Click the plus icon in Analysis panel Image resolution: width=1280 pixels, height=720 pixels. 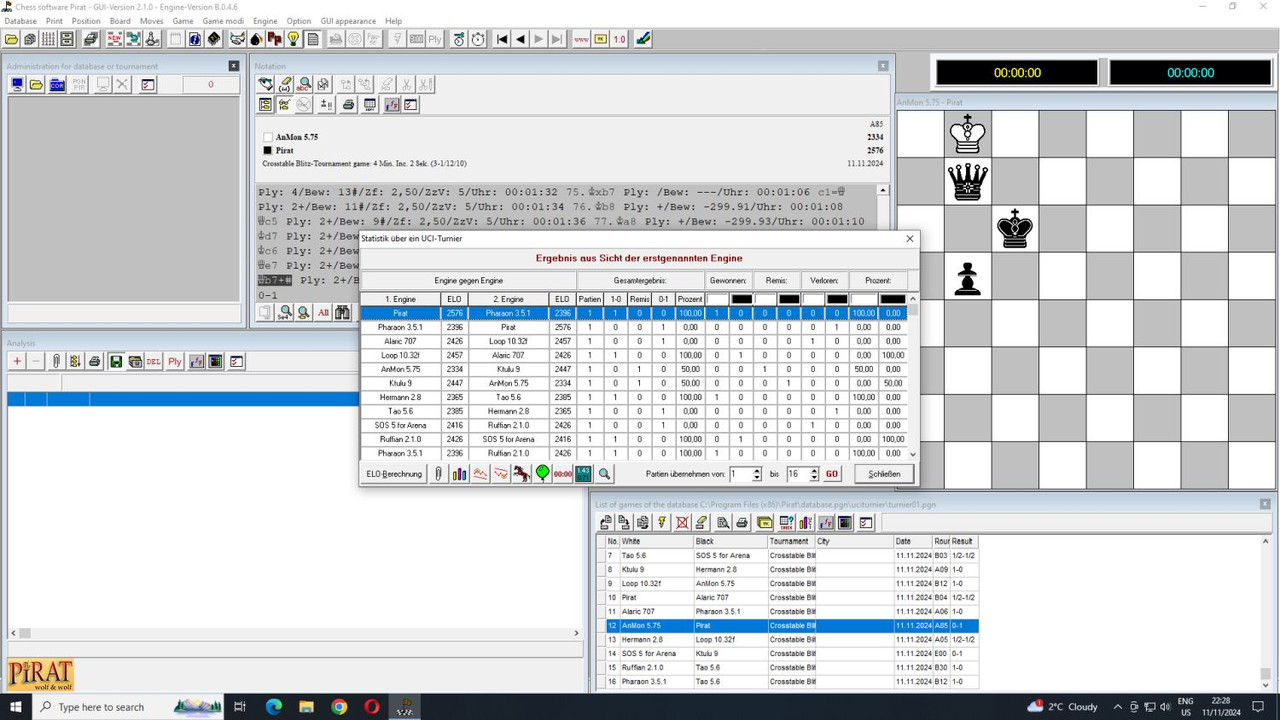tap(17, 361)
